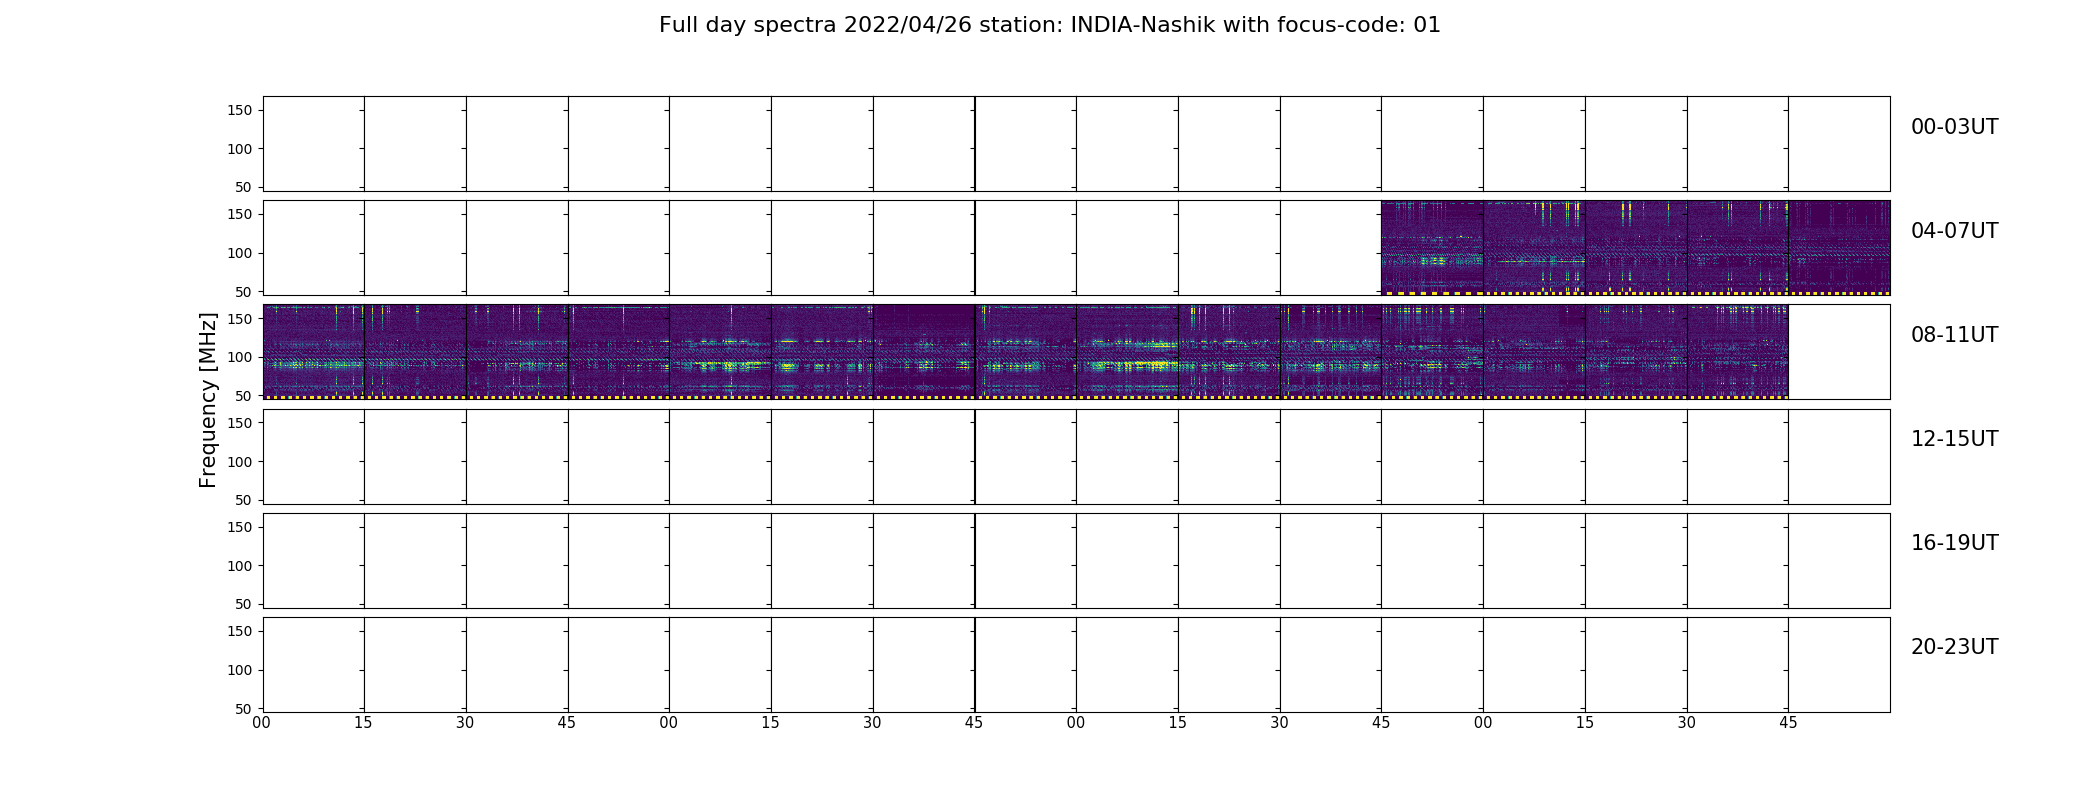Click the rightmost "45" time-axis tick label

click(1788, 722)
